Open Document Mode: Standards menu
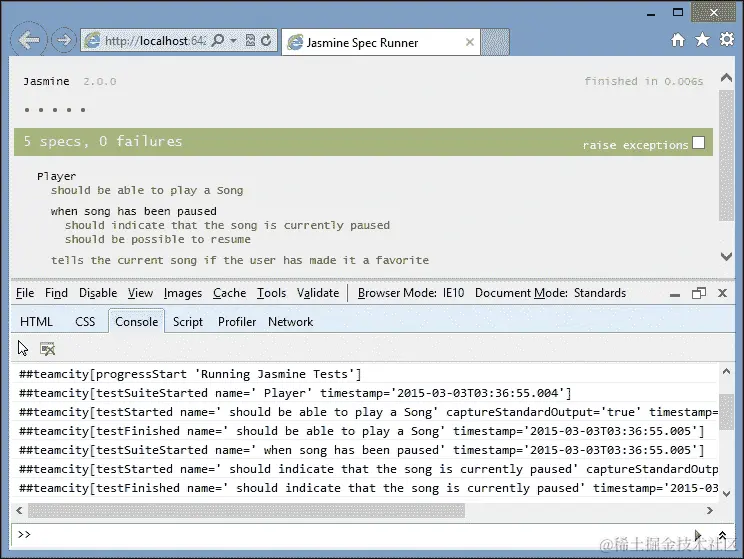 click(x=550, y=293)
